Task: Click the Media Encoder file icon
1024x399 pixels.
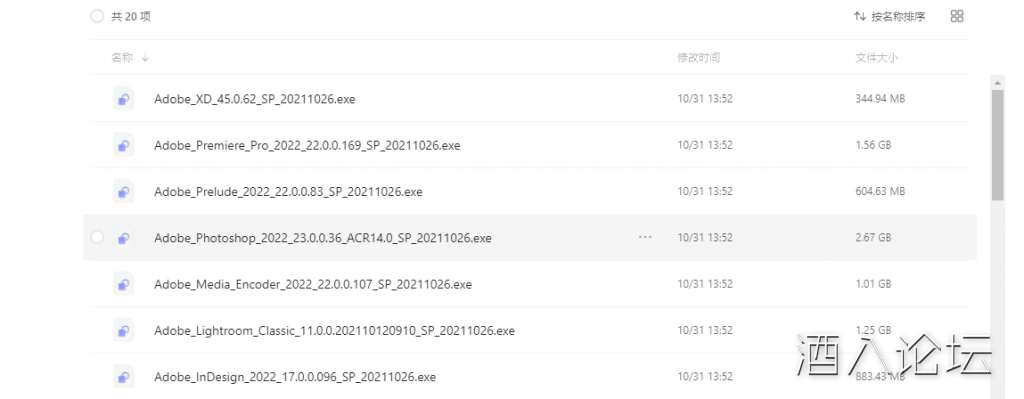Action: (x=123, y=284)
